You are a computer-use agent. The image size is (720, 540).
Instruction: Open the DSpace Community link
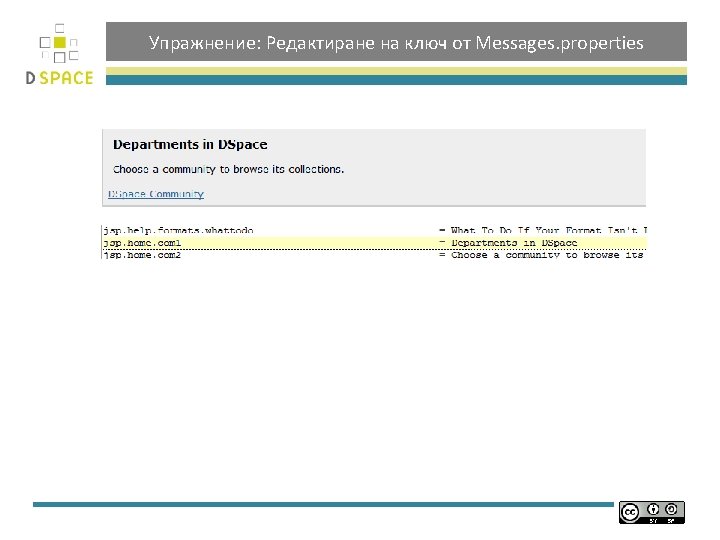(x=156, y=194)
